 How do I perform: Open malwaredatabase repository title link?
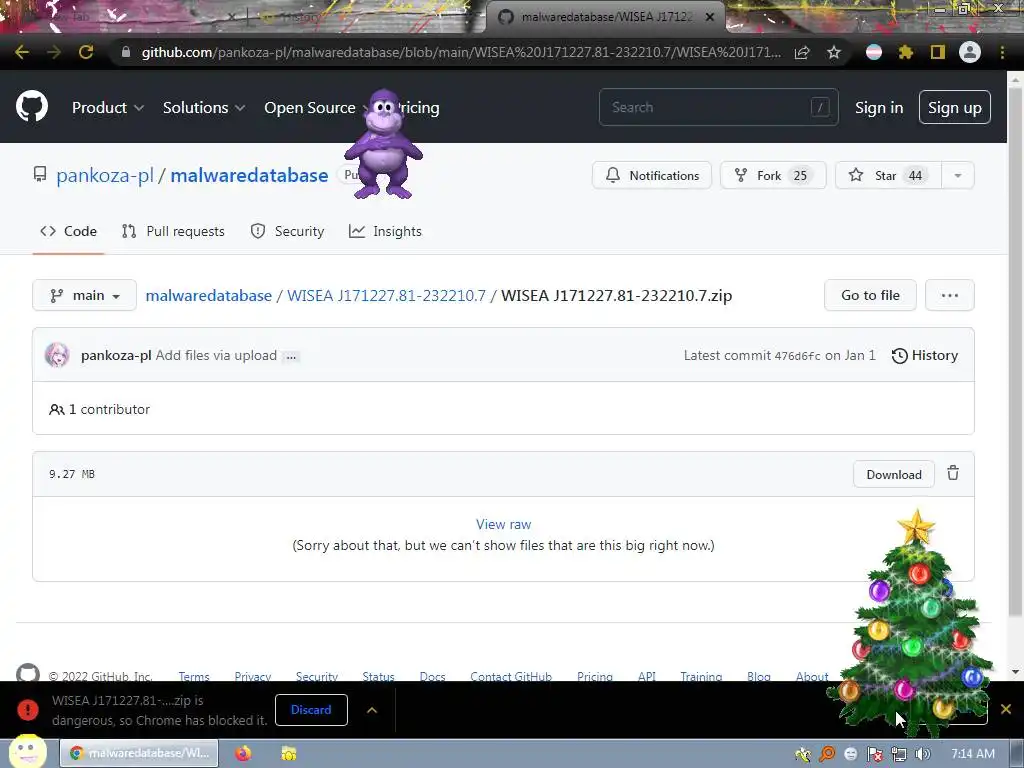point(249,176)
